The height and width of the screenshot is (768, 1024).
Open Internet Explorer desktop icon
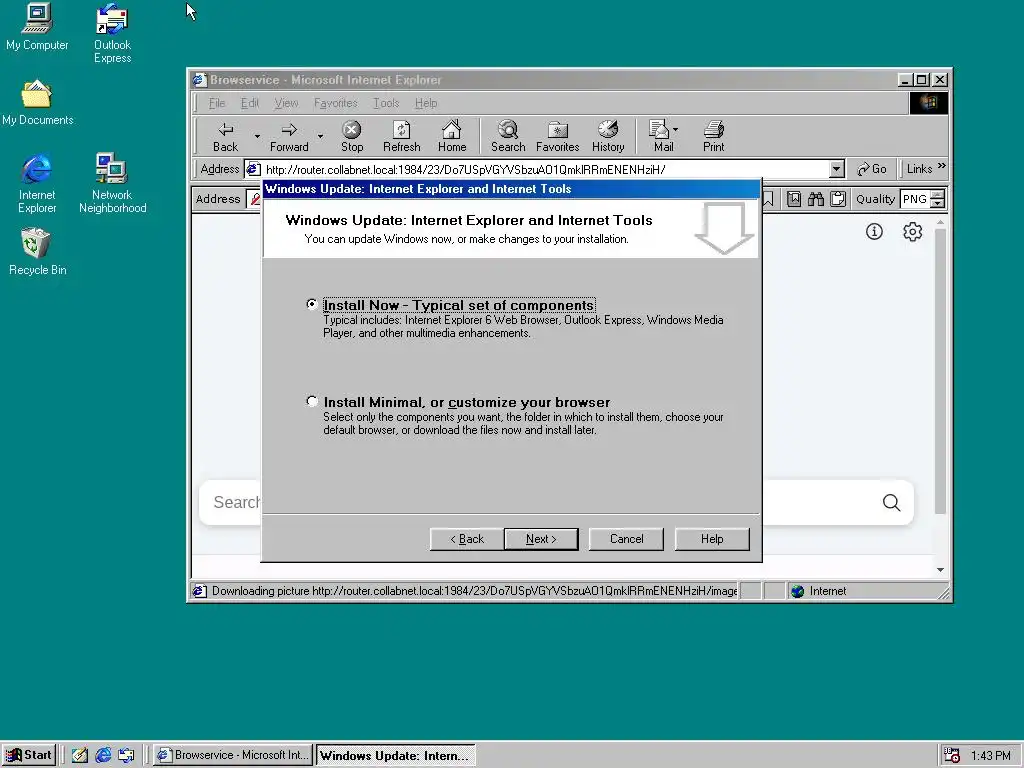[x=37, y=184]
